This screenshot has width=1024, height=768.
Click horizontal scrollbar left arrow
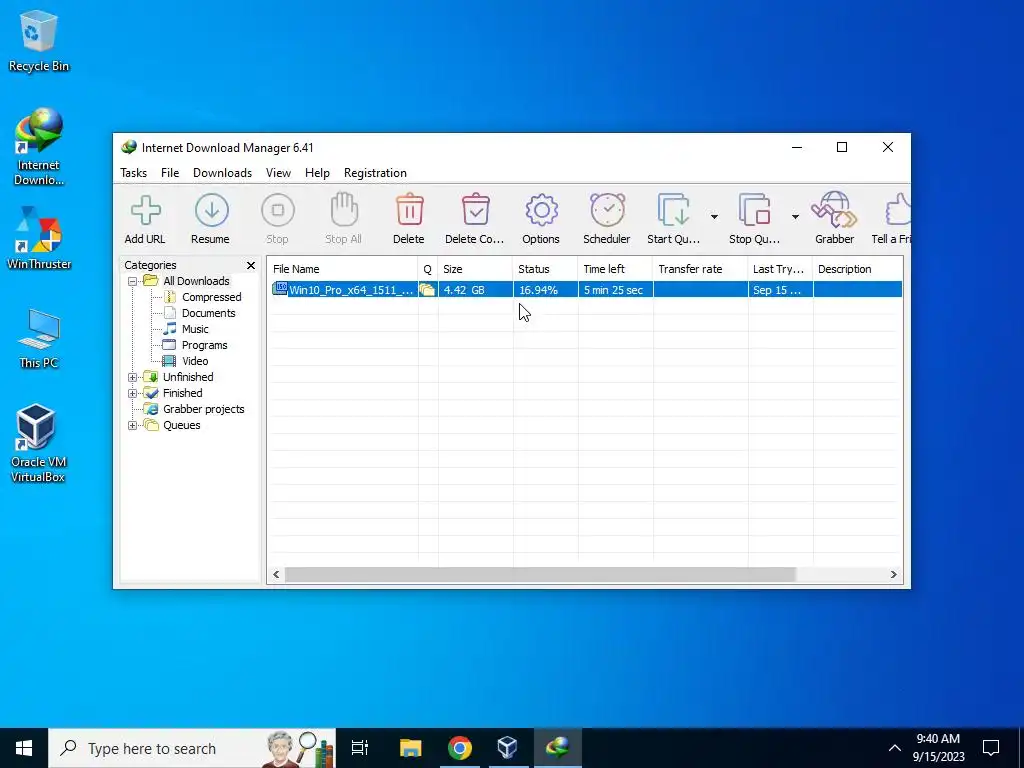276,575
